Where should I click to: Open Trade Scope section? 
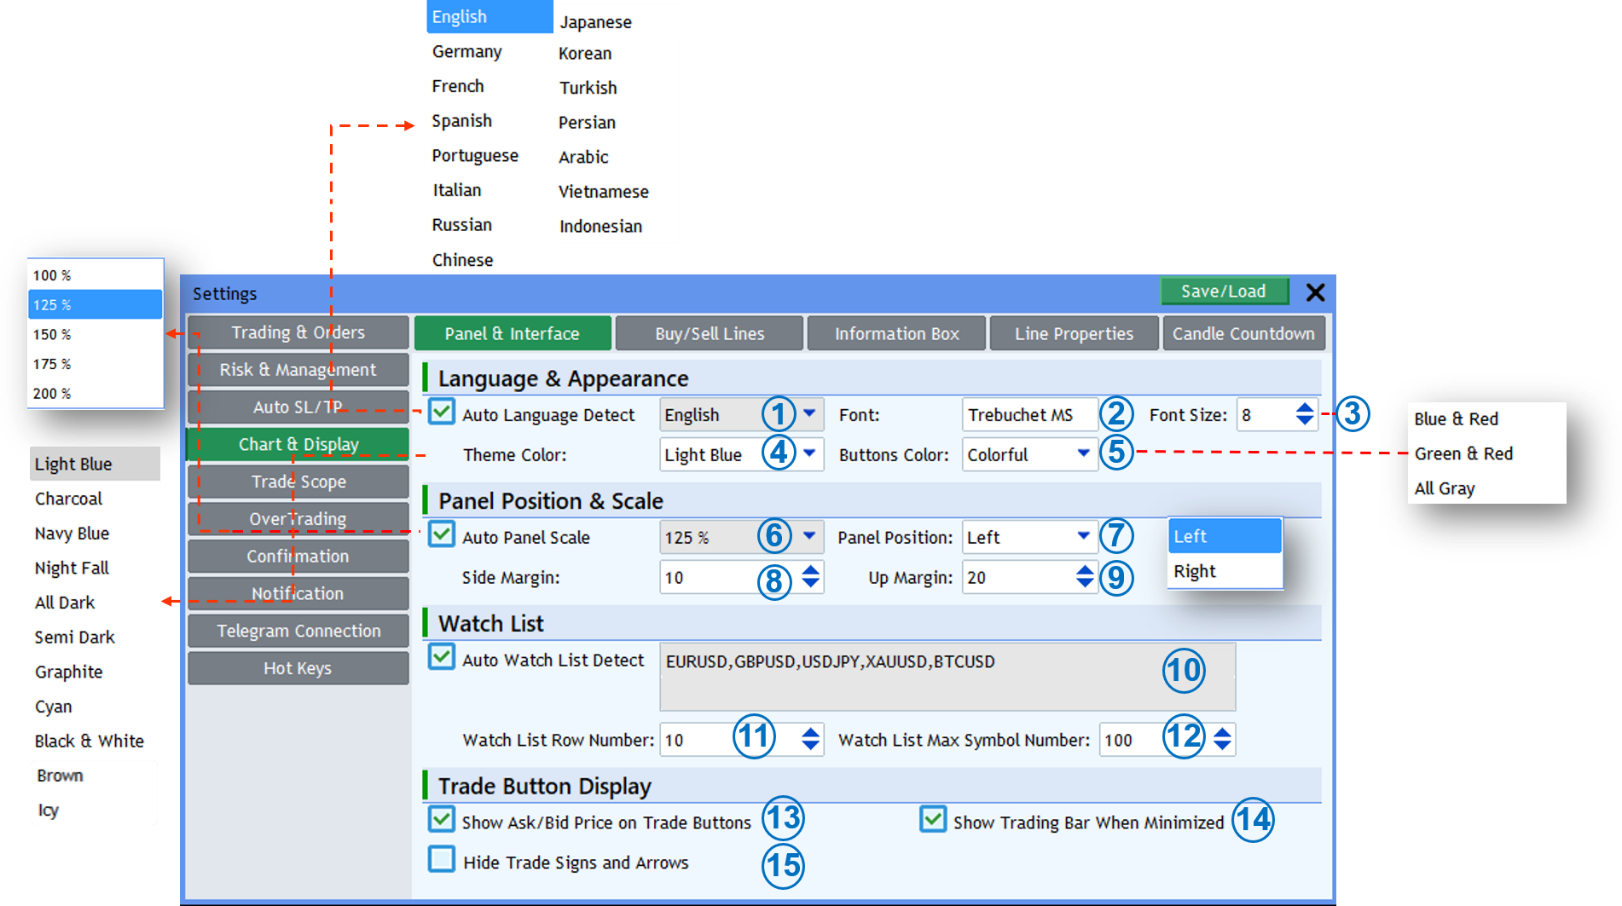tap(298, 481)
